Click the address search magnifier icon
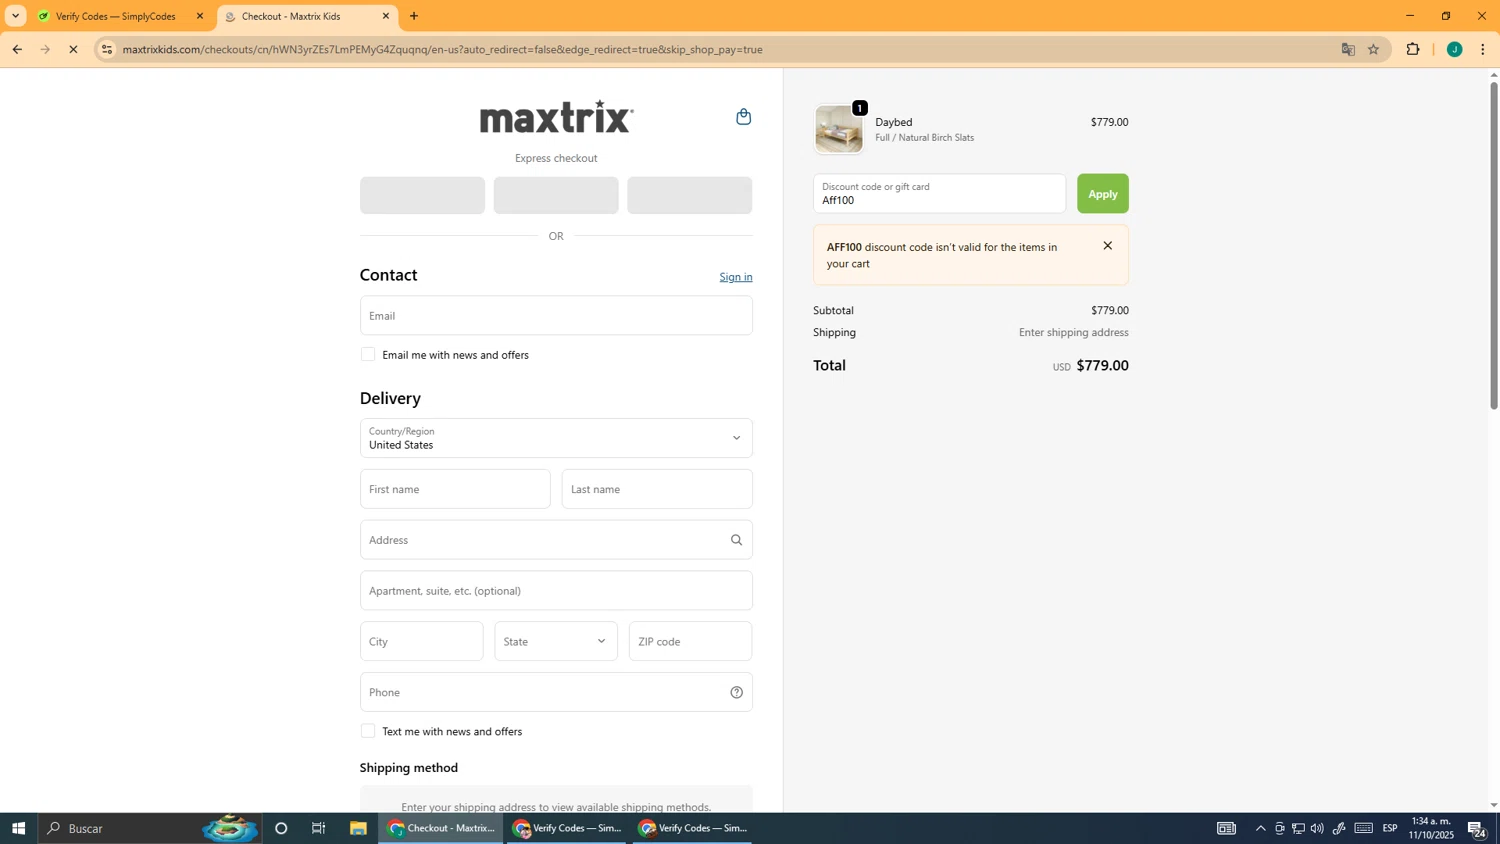Viewport: 1500px width, 844px height. coord(736,540)
